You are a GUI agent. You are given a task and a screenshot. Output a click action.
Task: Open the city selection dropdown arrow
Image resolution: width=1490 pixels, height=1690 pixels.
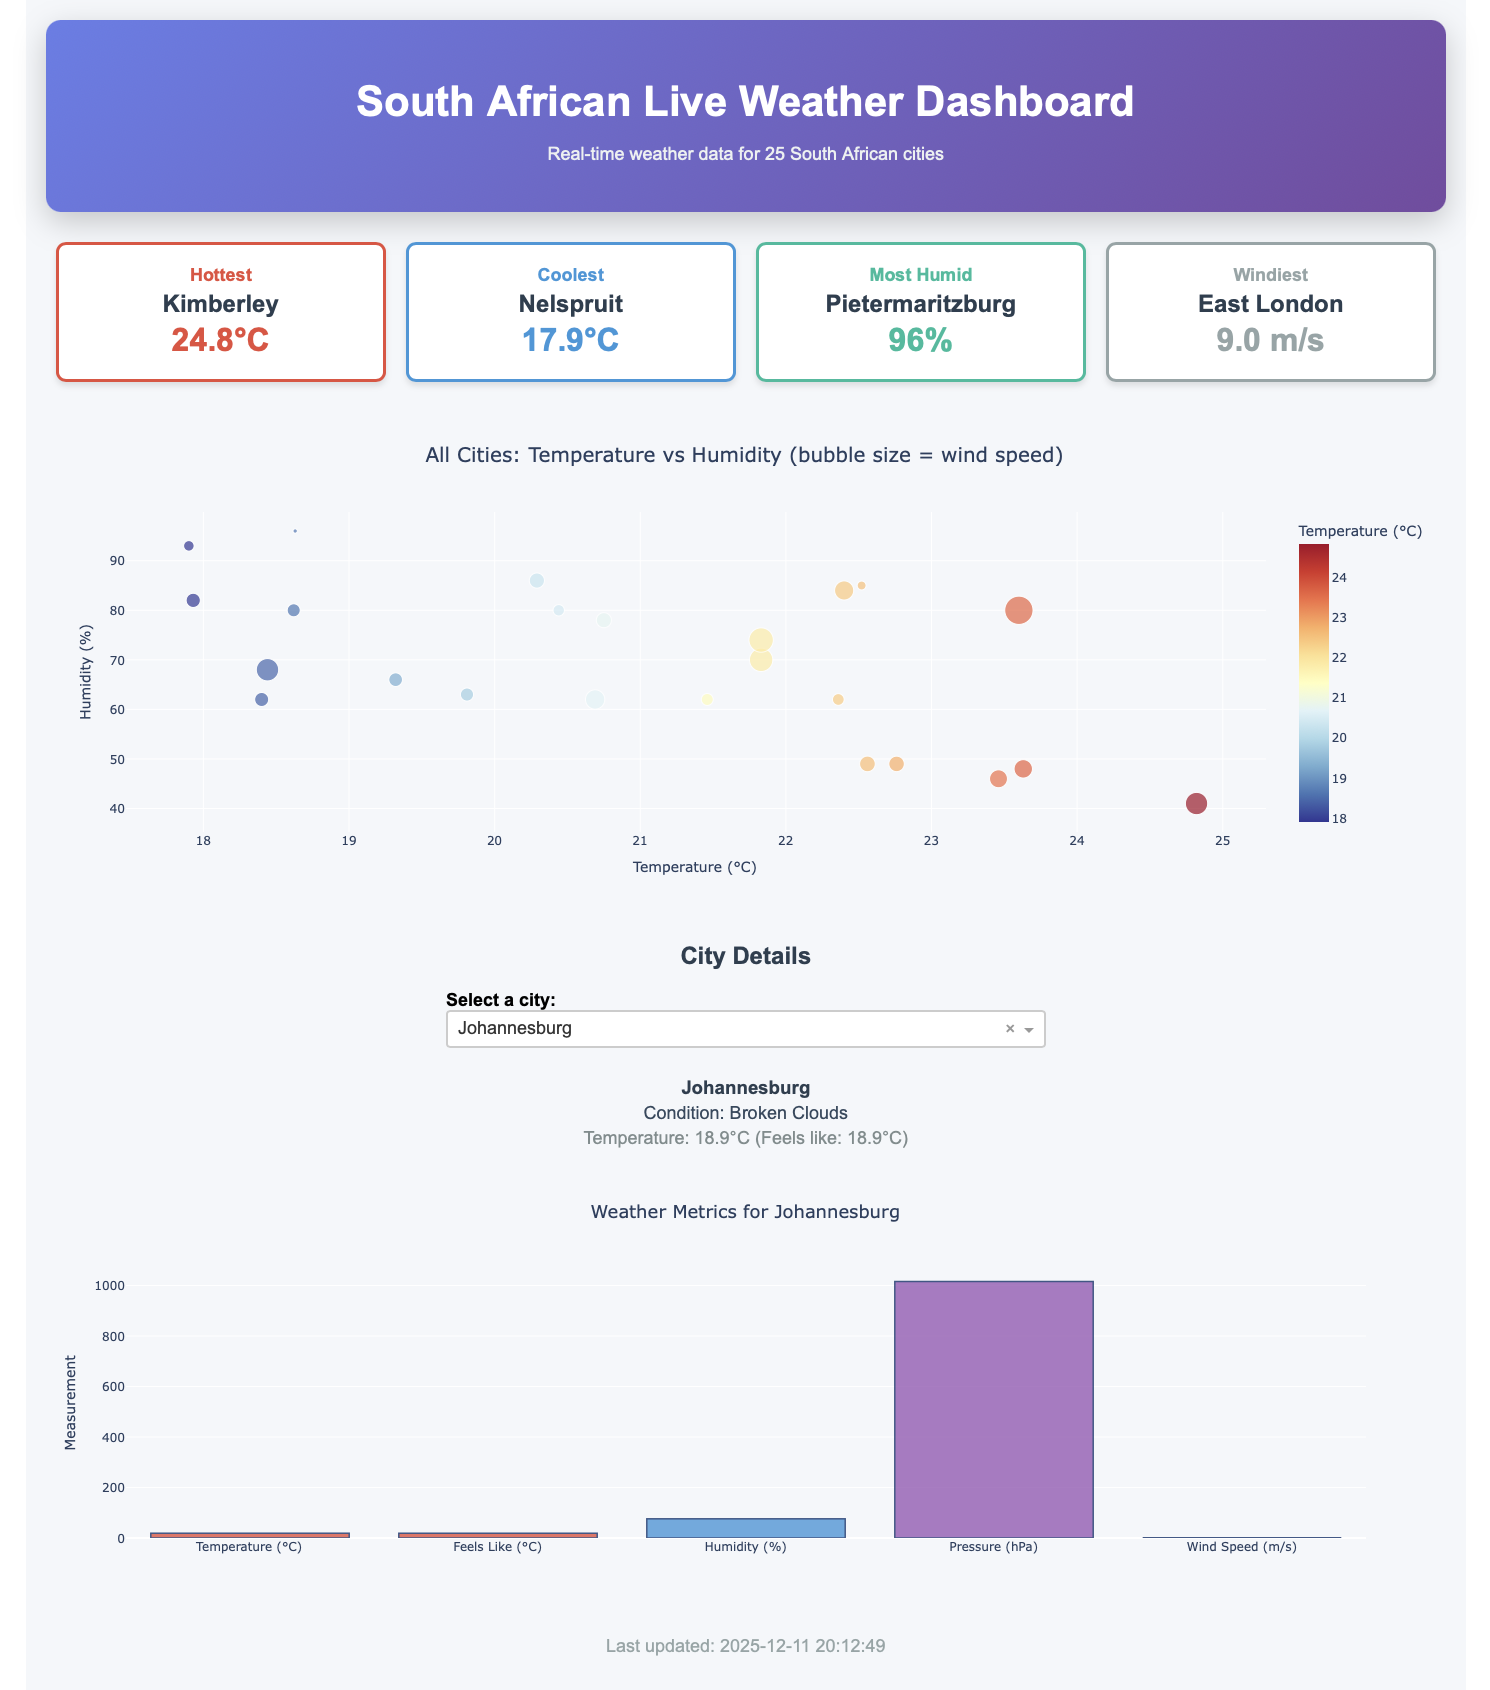(x=1030, y=1028)
